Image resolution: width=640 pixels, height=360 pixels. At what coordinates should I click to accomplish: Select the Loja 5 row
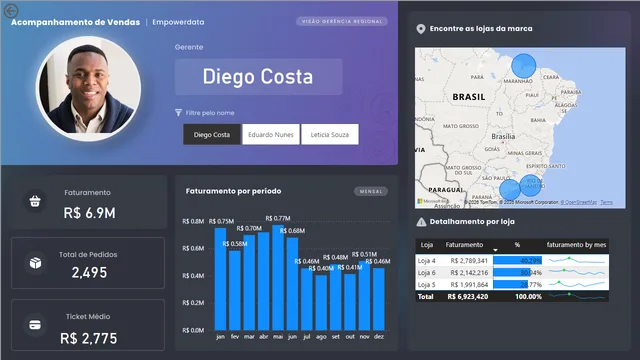tap(512, 284)
